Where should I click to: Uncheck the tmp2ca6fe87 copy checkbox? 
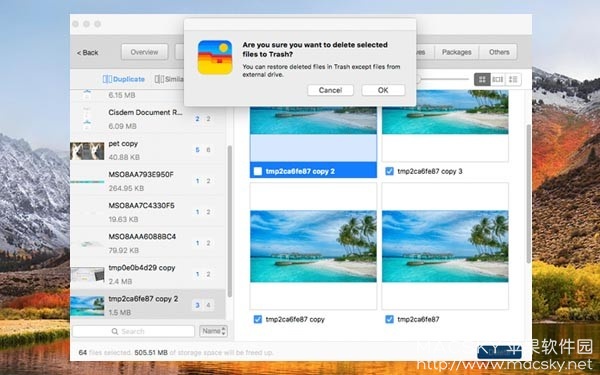point(258,319)
